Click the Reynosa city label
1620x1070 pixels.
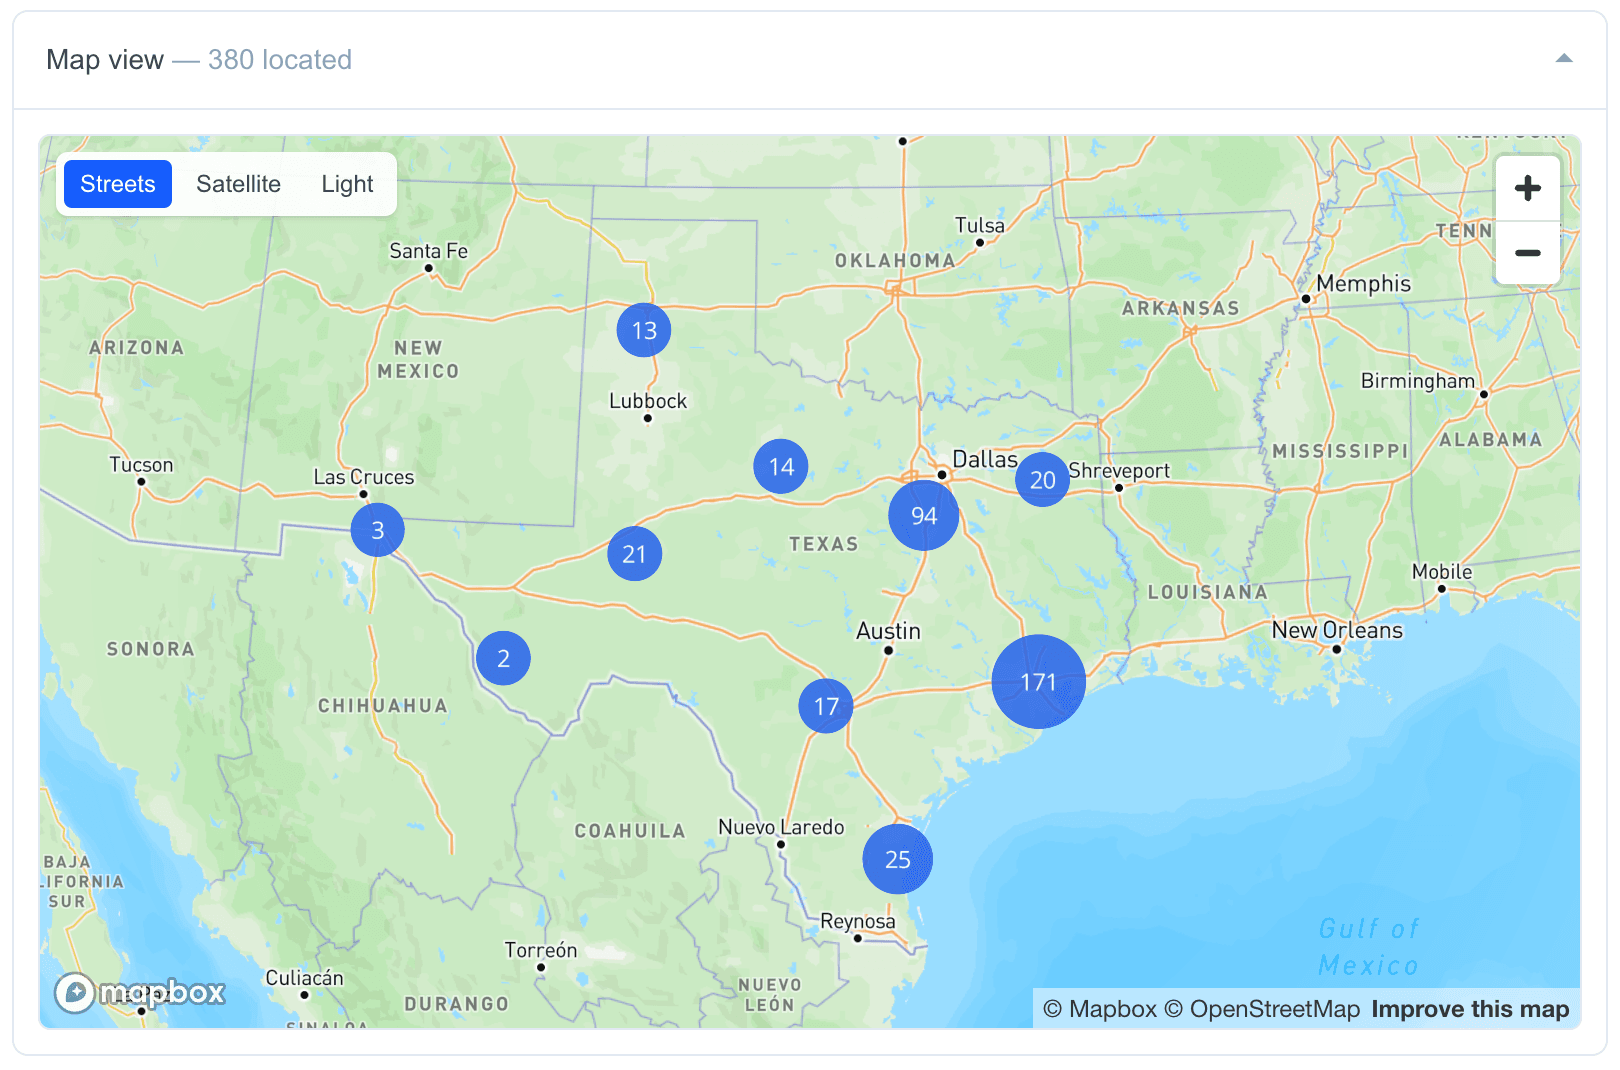[x=858, y=921]
